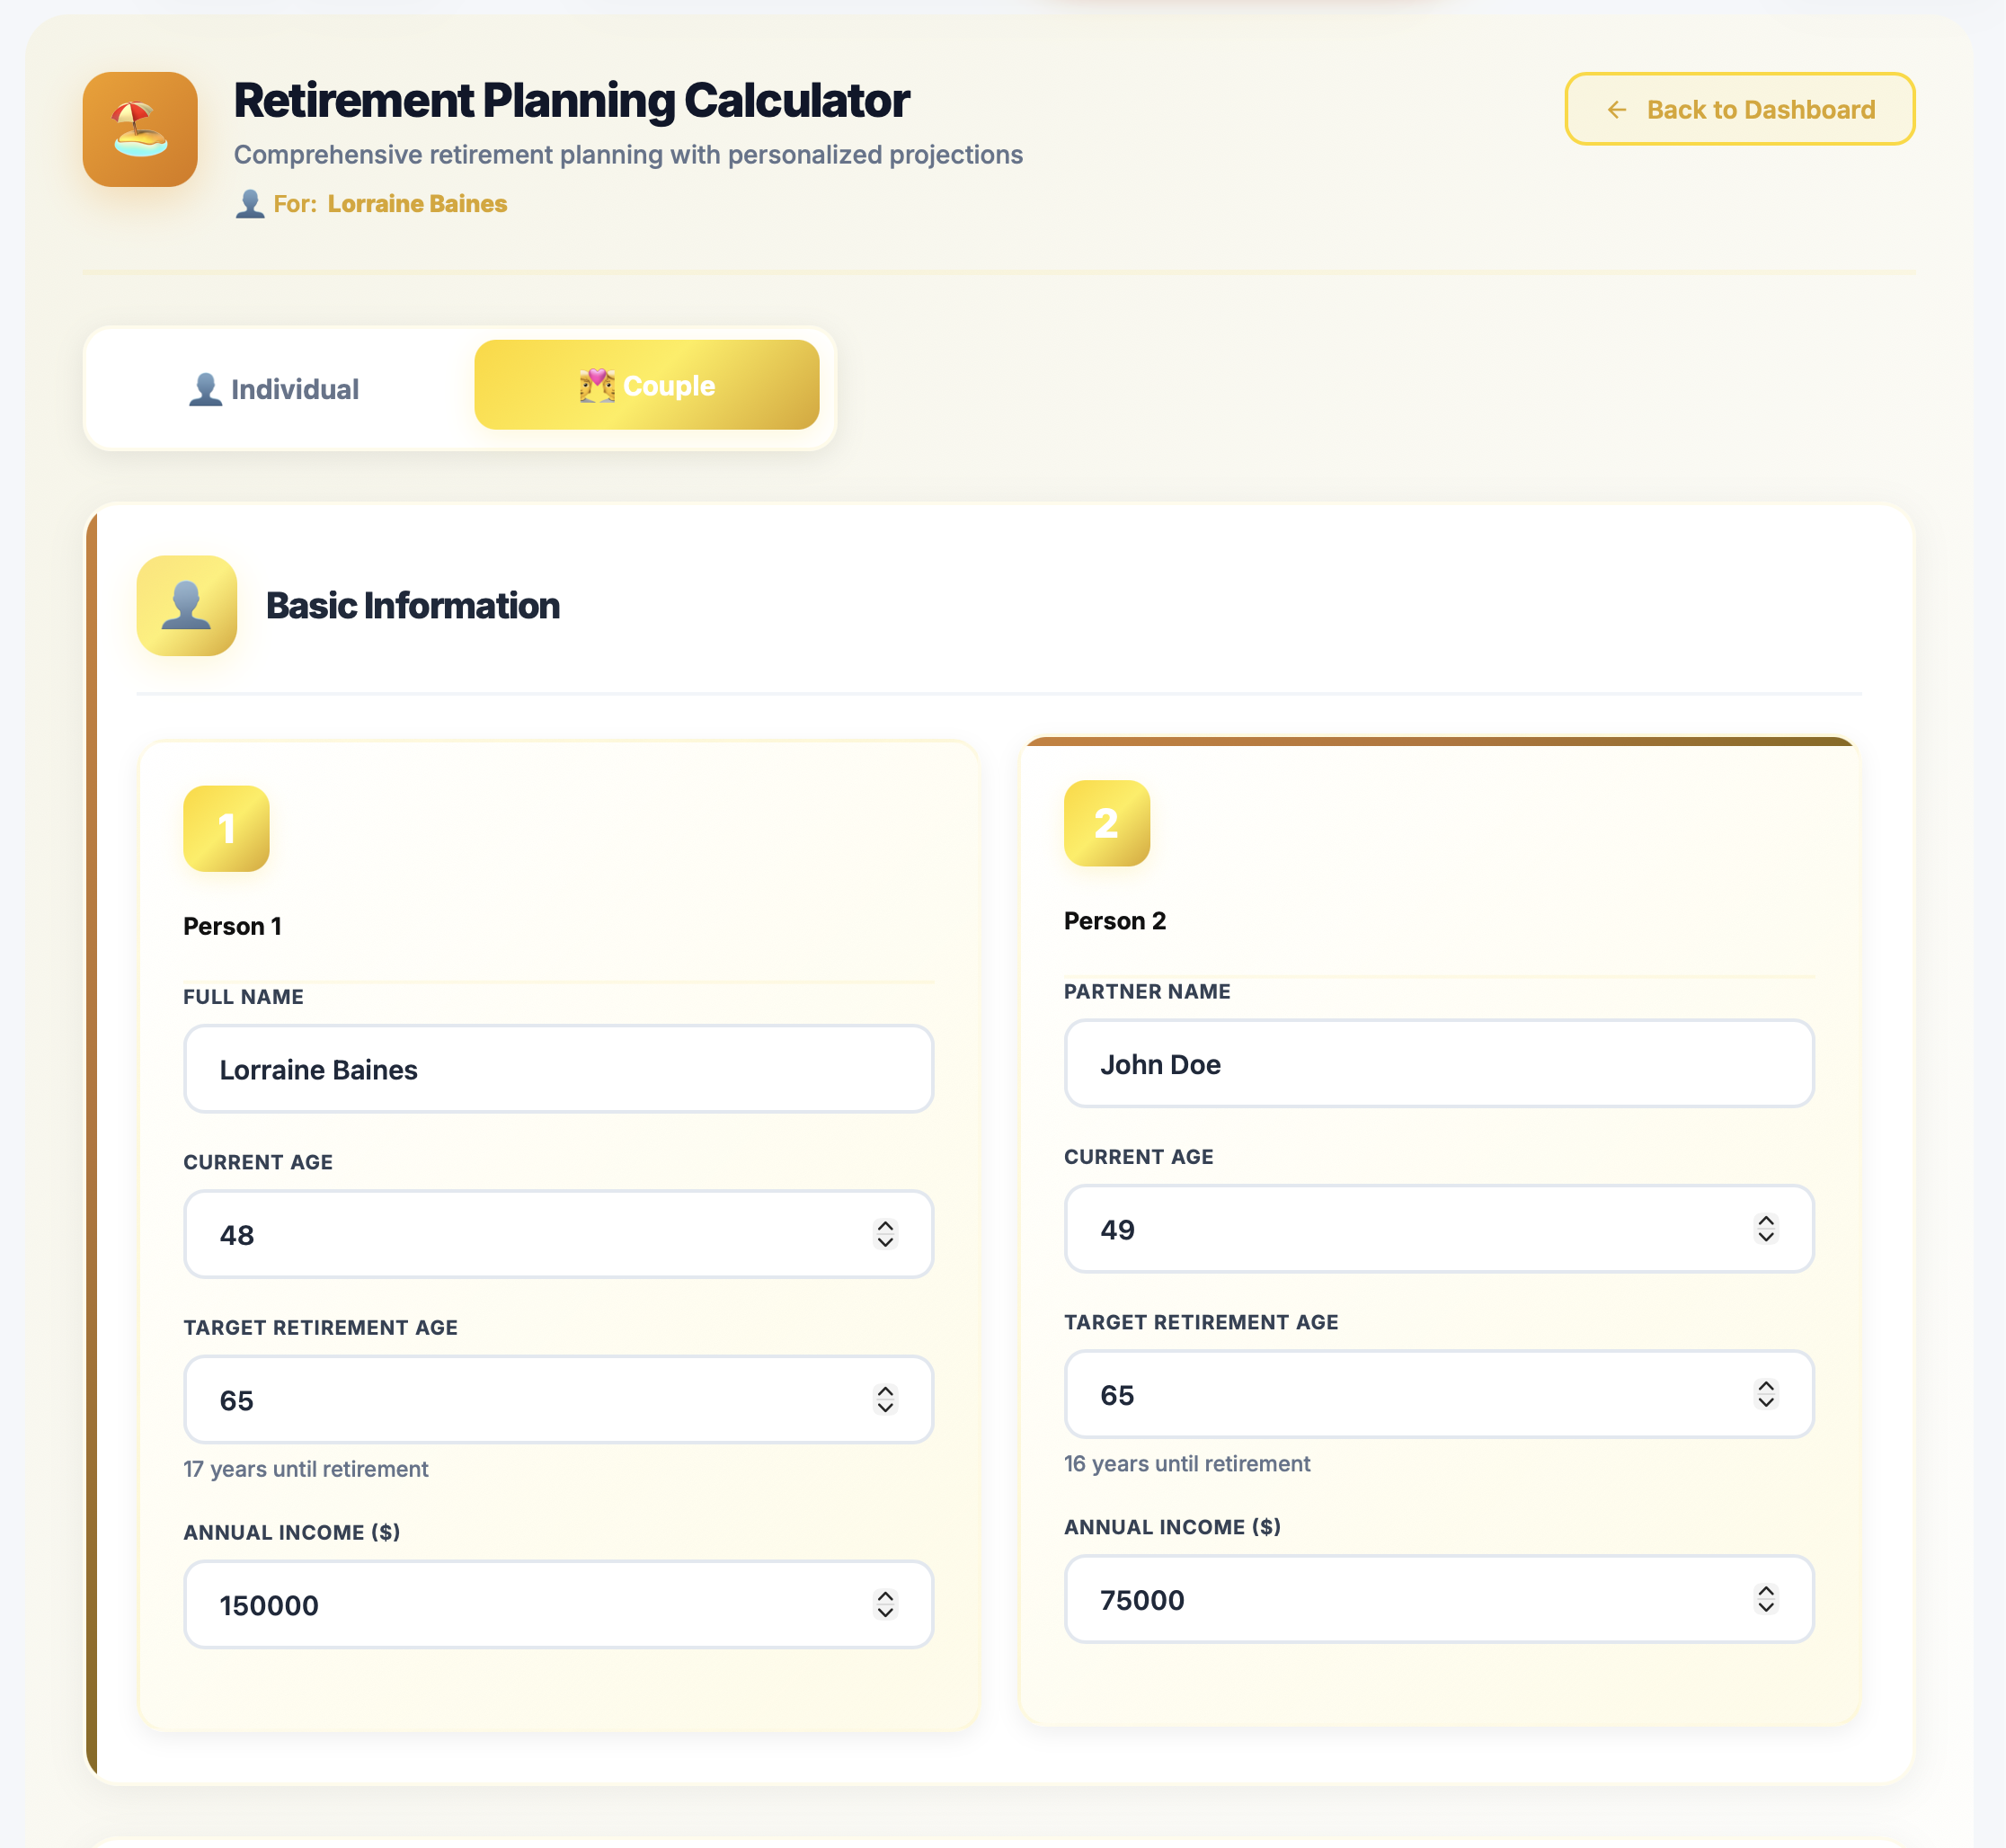
Task: Click the back arrow in Back to Dashboard
Action: pyautogui.click(x=1618, y=109)
